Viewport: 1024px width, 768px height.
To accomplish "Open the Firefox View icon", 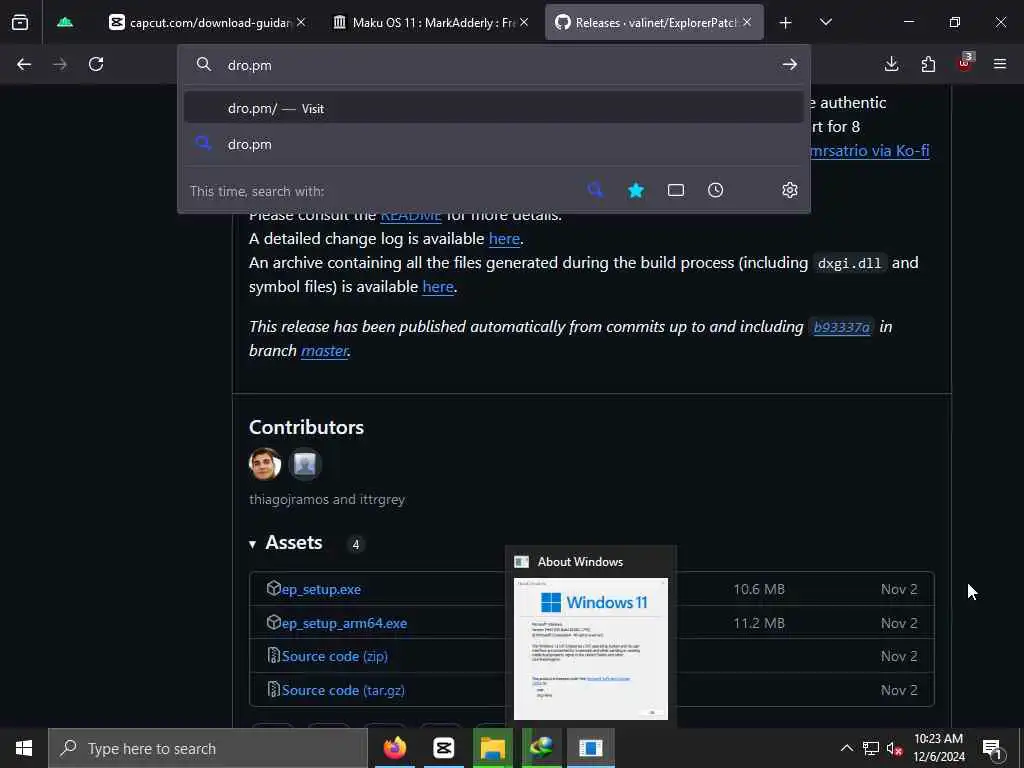I will (x=20, y=22).
